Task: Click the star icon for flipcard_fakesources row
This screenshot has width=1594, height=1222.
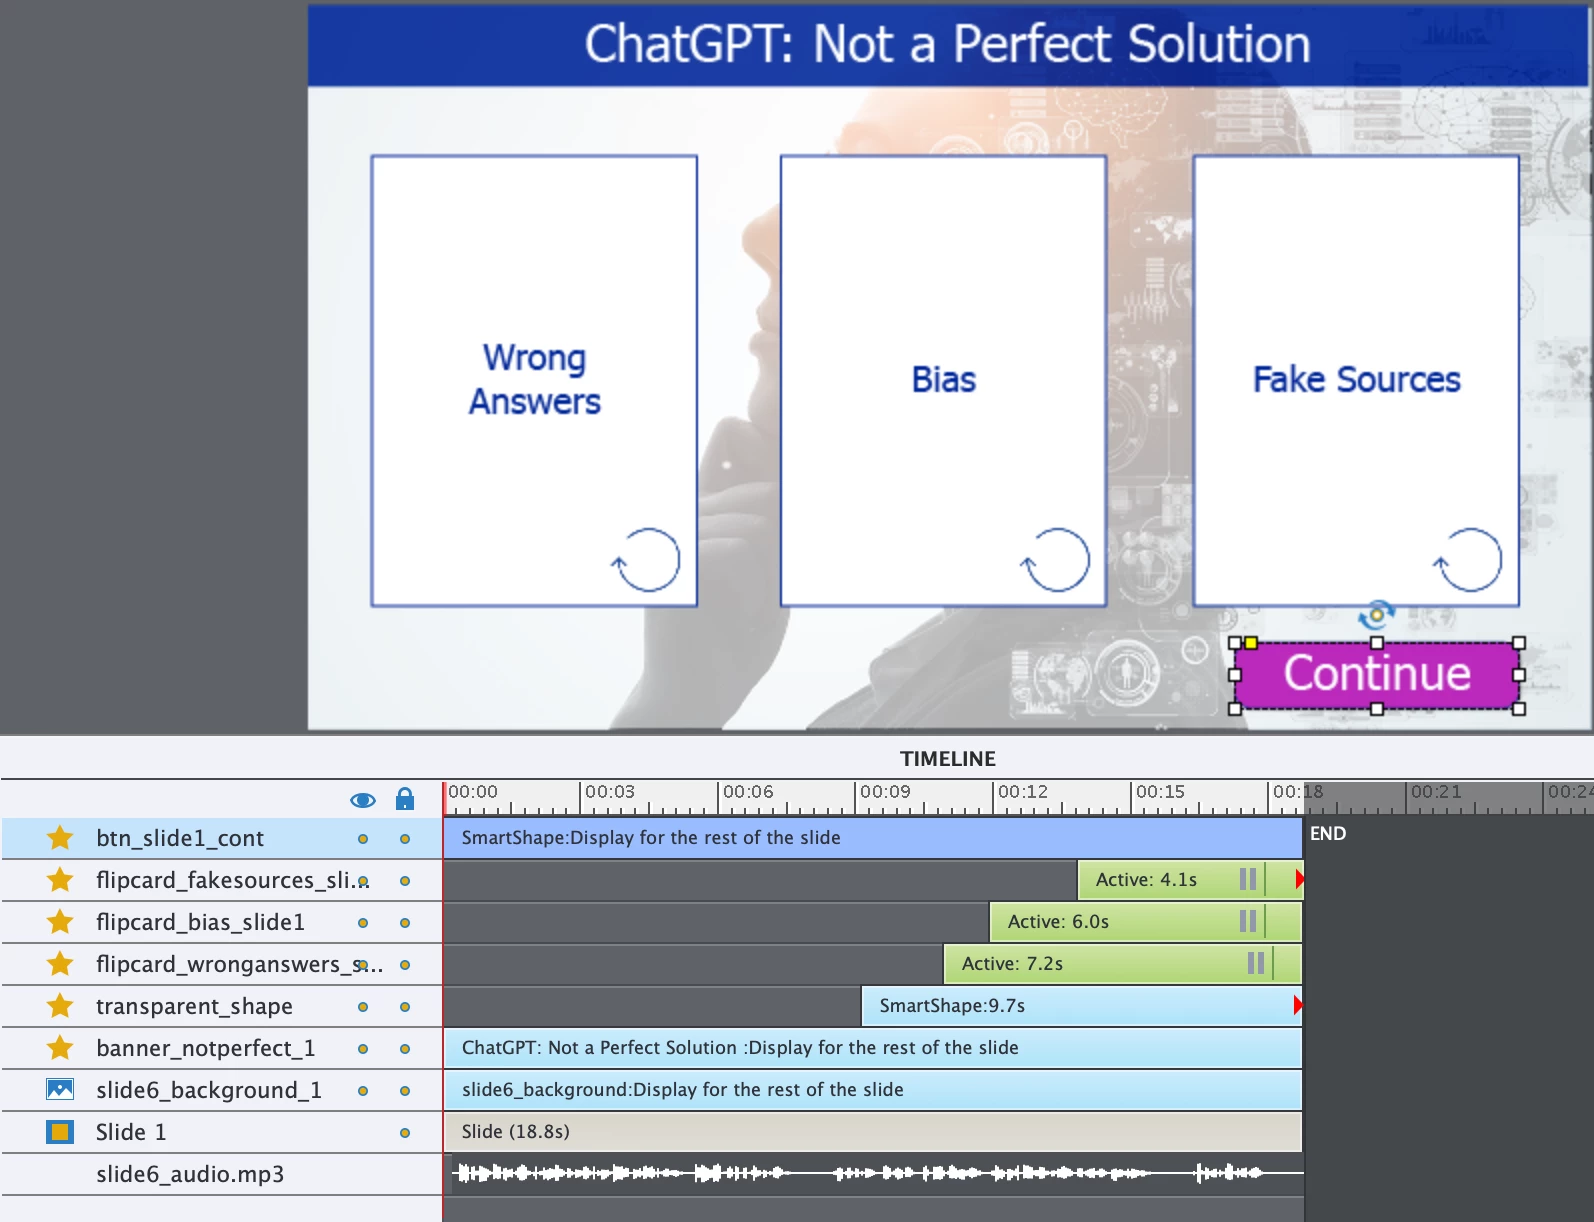Action: point(60,880)
